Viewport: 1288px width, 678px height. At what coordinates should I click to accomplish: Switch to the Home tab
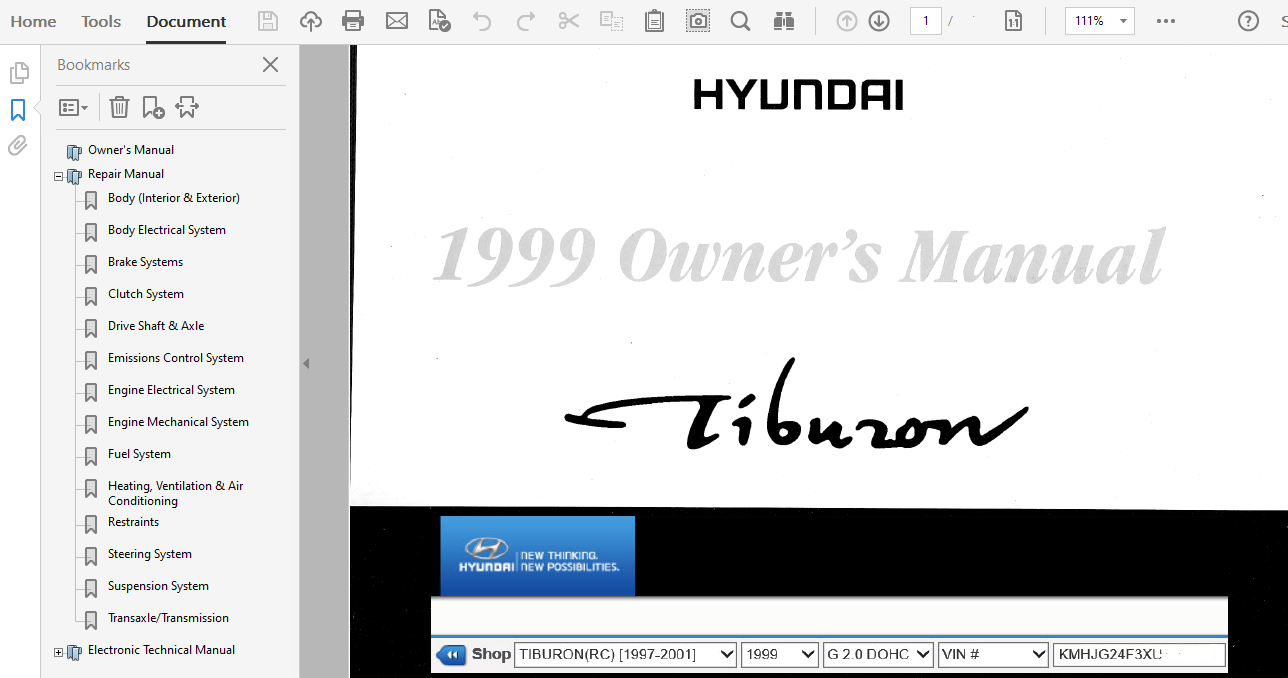[x=33, y=21]
